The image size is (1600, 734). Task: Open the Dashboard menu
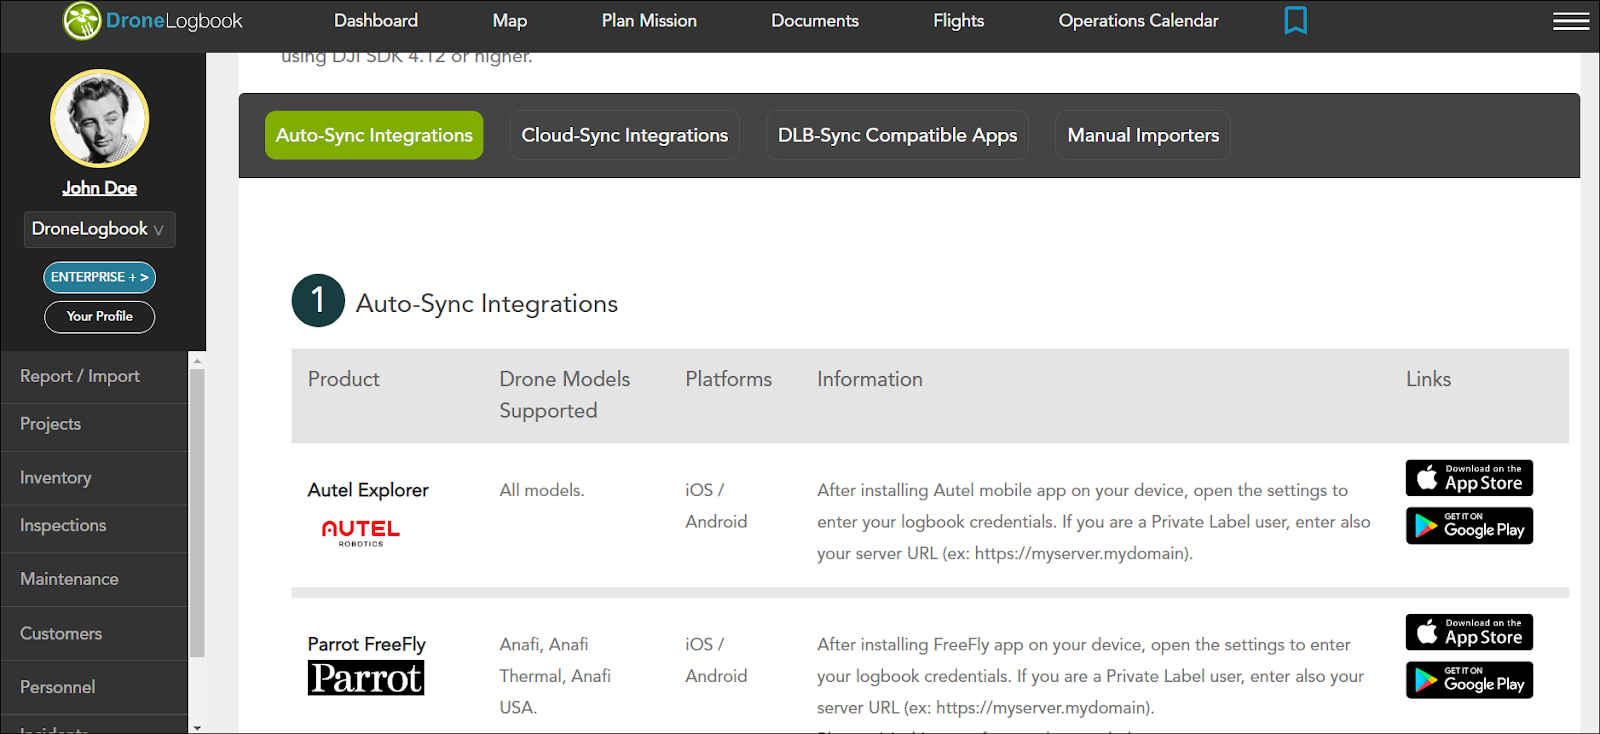(376, 20)
